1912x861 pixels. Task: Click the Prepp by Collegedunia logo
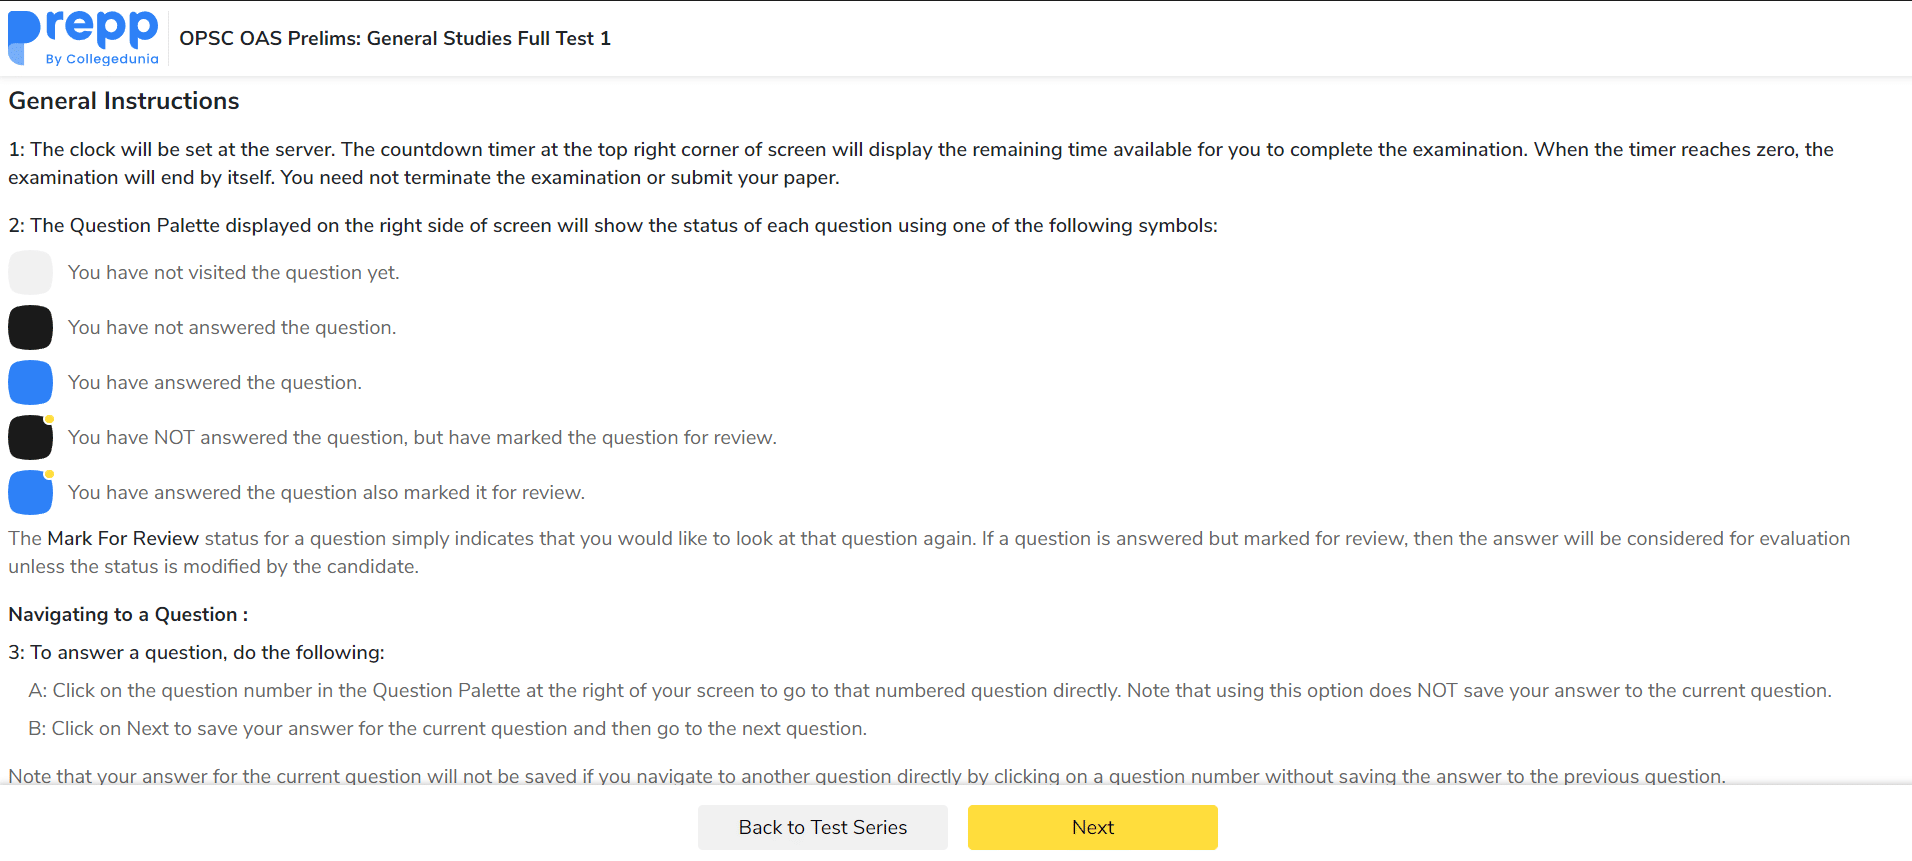tap(84, 38)
